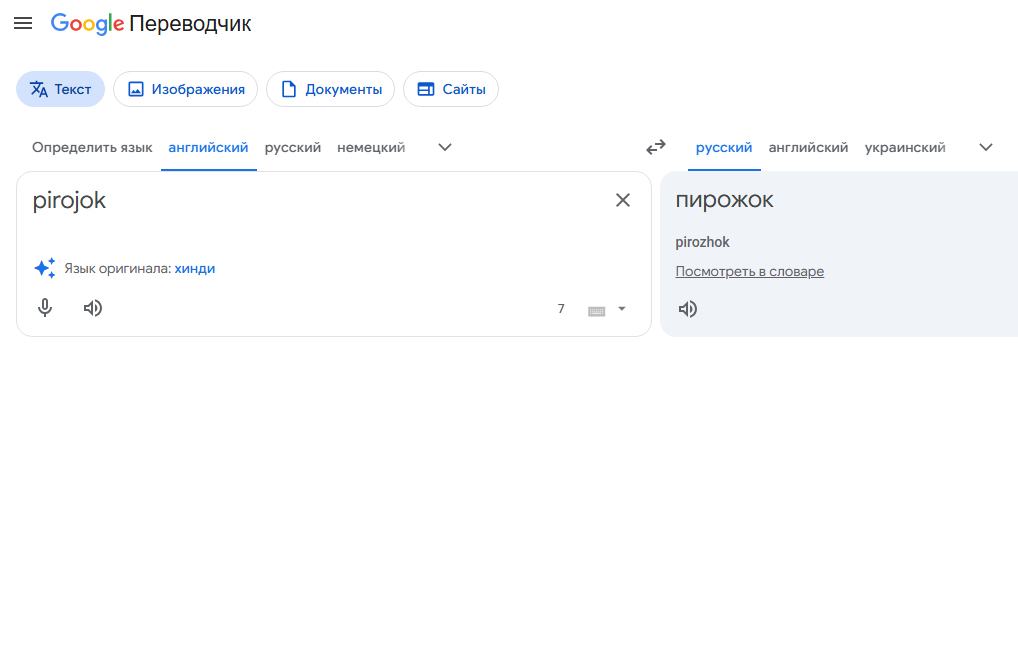Screen dimensions: 1018x660
Task: Choose украинский as target language
Action: [x=905, y=148]
